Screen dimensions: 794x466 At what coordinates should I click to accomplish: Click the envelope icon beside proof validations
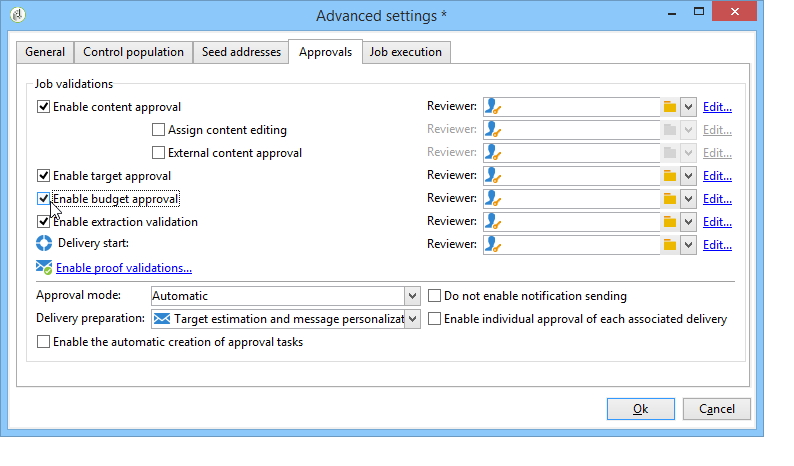coord(44,268)
